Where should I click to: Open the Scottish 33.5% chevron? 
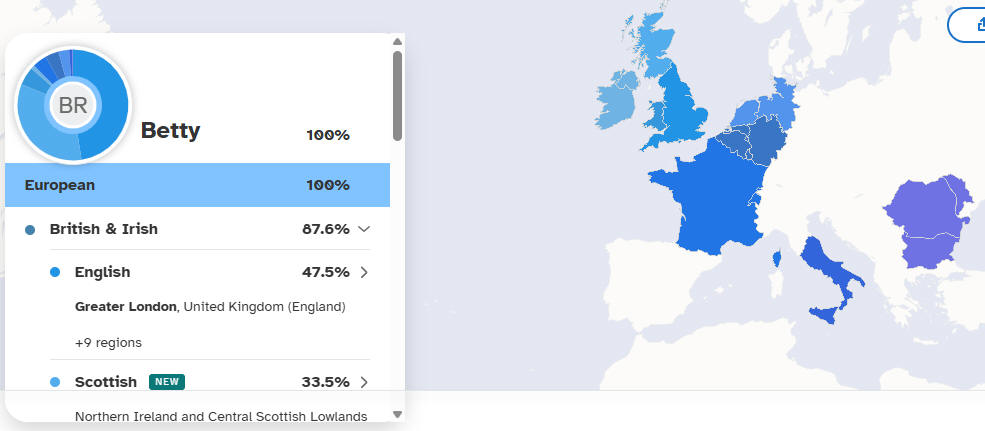(x=364, y=382)
